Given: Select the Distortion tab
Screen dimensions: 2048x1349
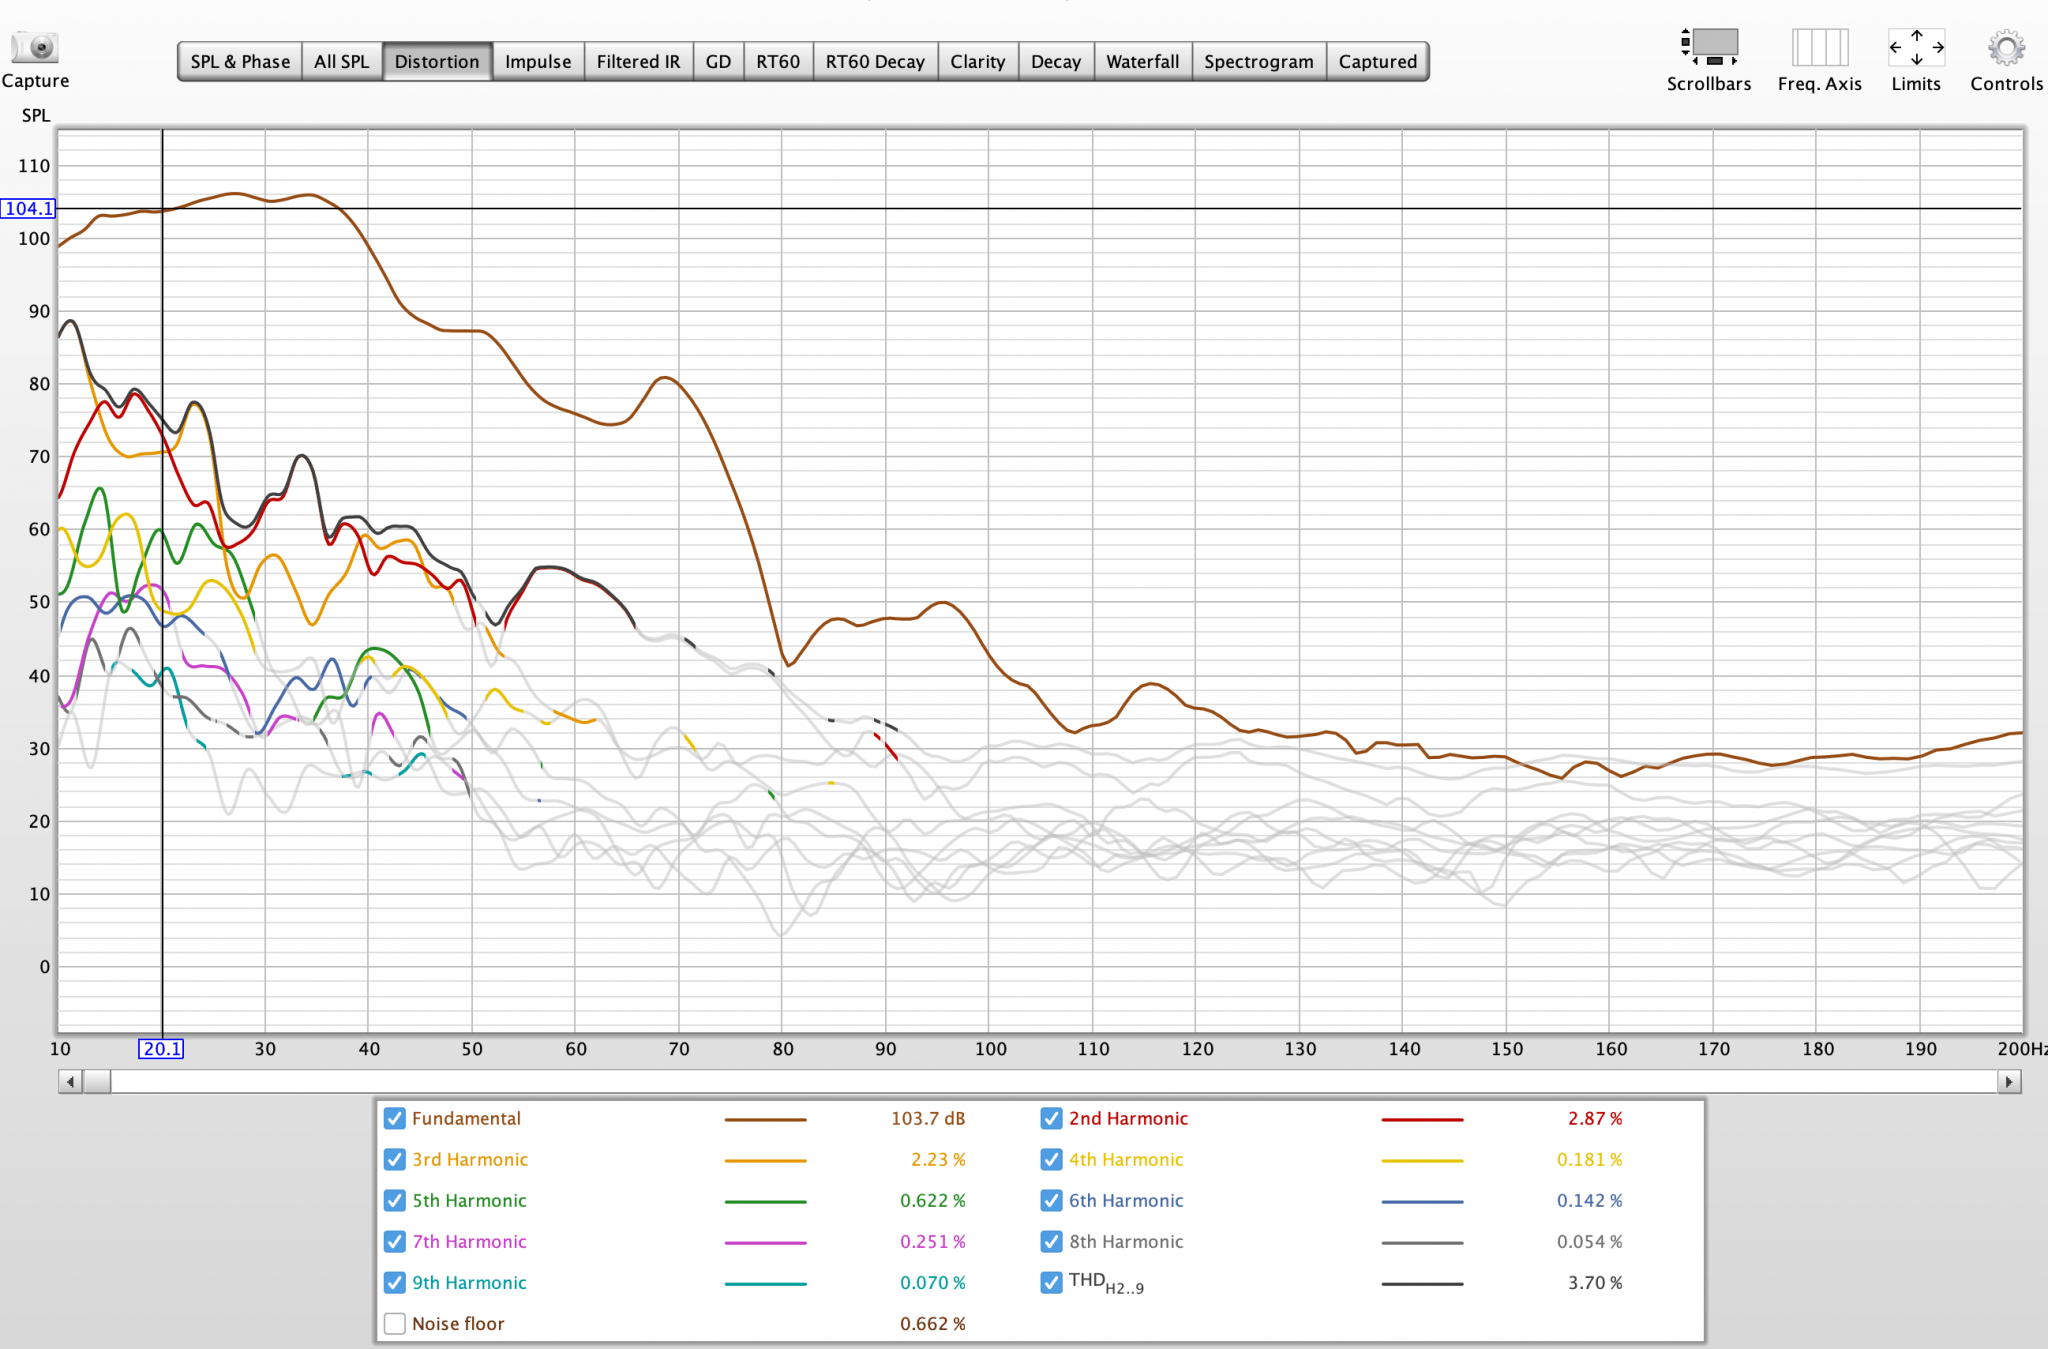Looking at the screenshot, I should (x=437, y=61).
